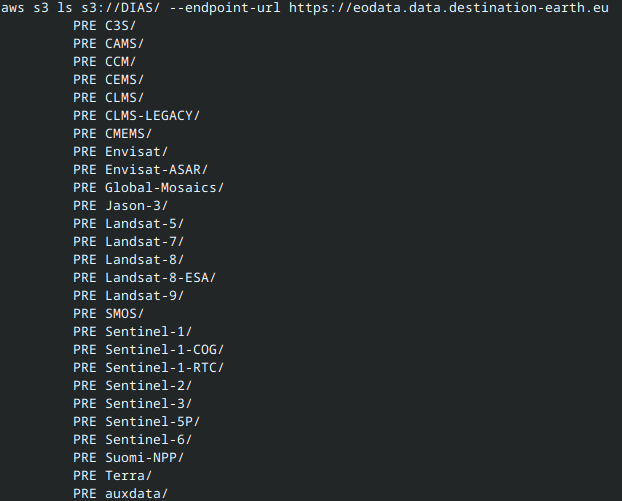Viewport: 622px width, 501px height.
Task: Select the Jason-3/ prefix
Action: click(136, 206)
